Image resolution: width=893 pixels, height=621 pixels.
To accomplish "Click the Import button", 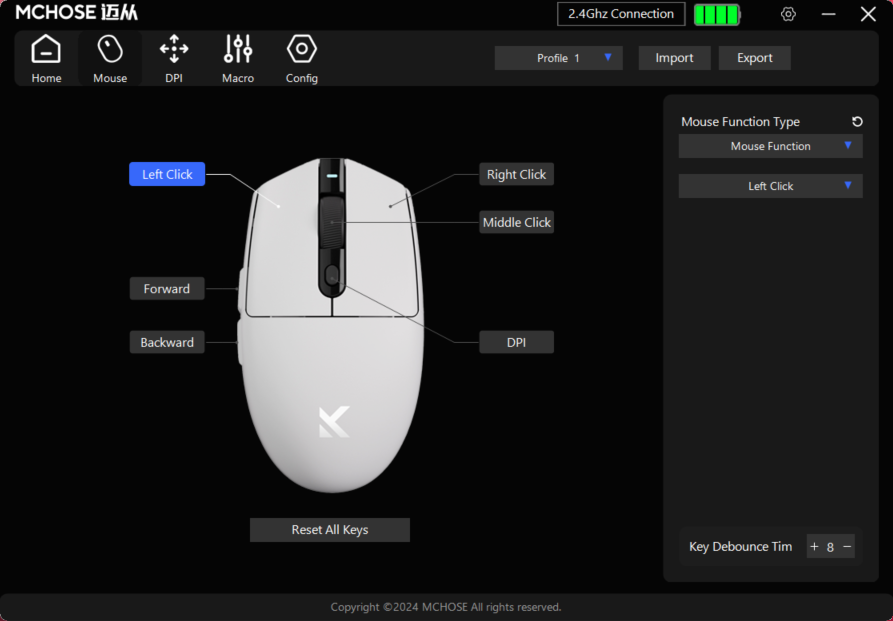I will pos(674,58).
